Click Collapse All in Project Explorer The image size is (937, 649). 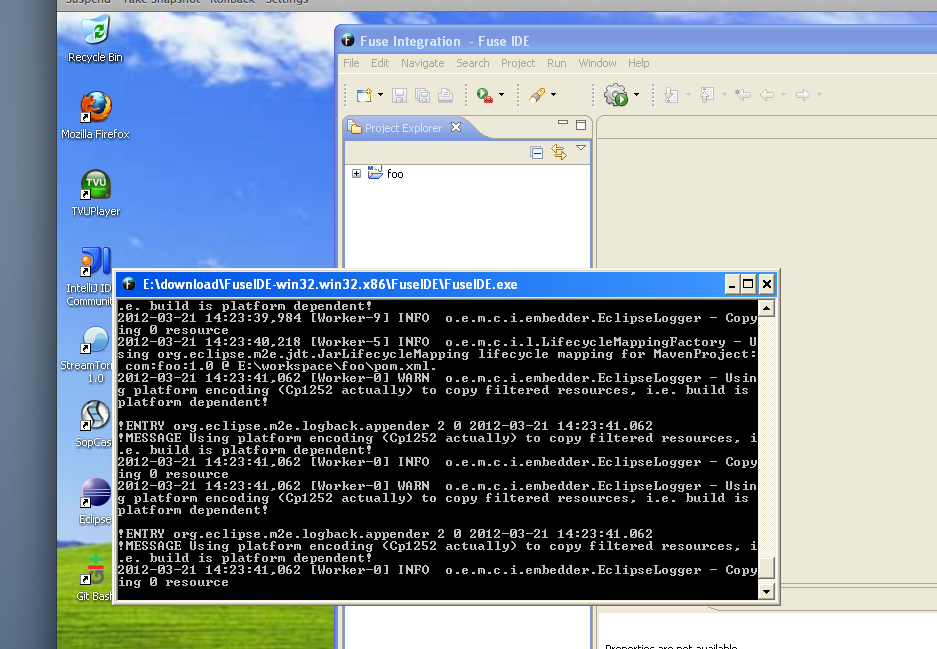pos(537,153)
